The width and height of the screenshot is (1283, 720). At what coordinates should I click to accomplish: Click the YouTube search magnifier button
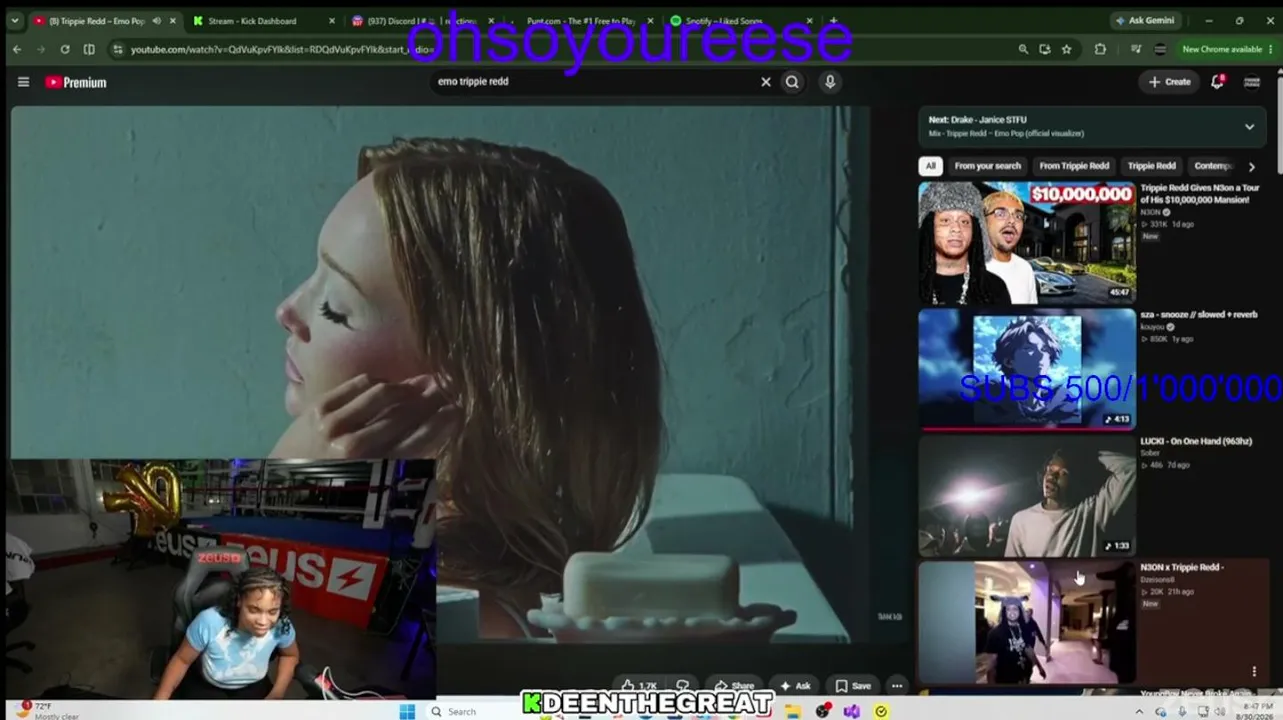[x=792, y=82]
